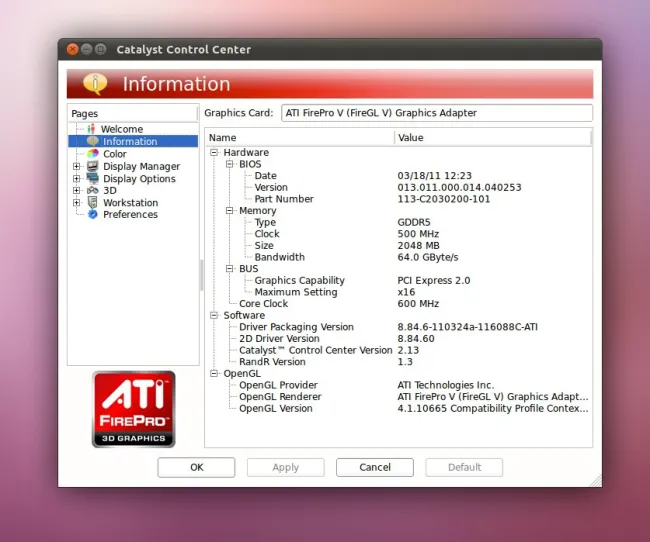Open the Welcome page icon
This screenshot has width=650, height=542.
(92, 129)
